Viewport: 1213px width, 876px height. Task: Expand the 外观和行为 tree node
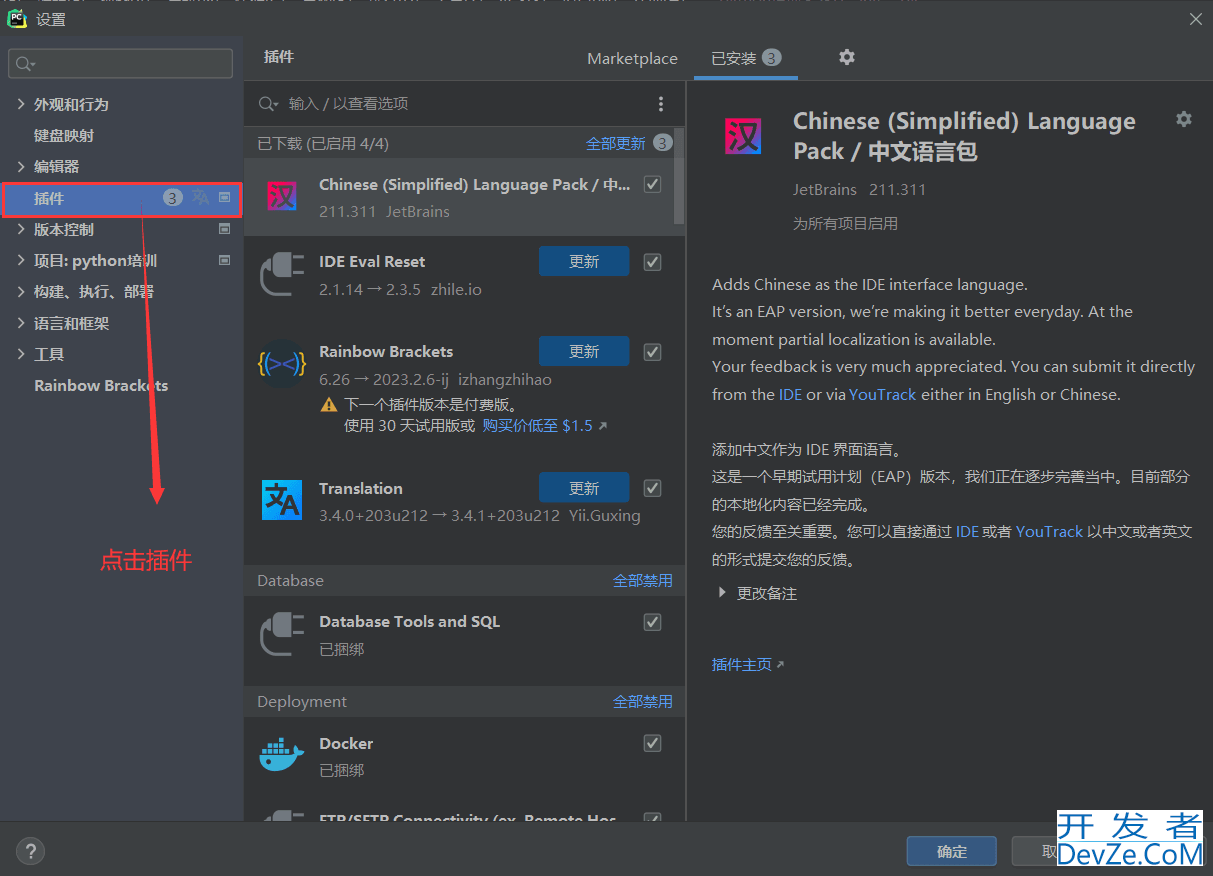21,104
